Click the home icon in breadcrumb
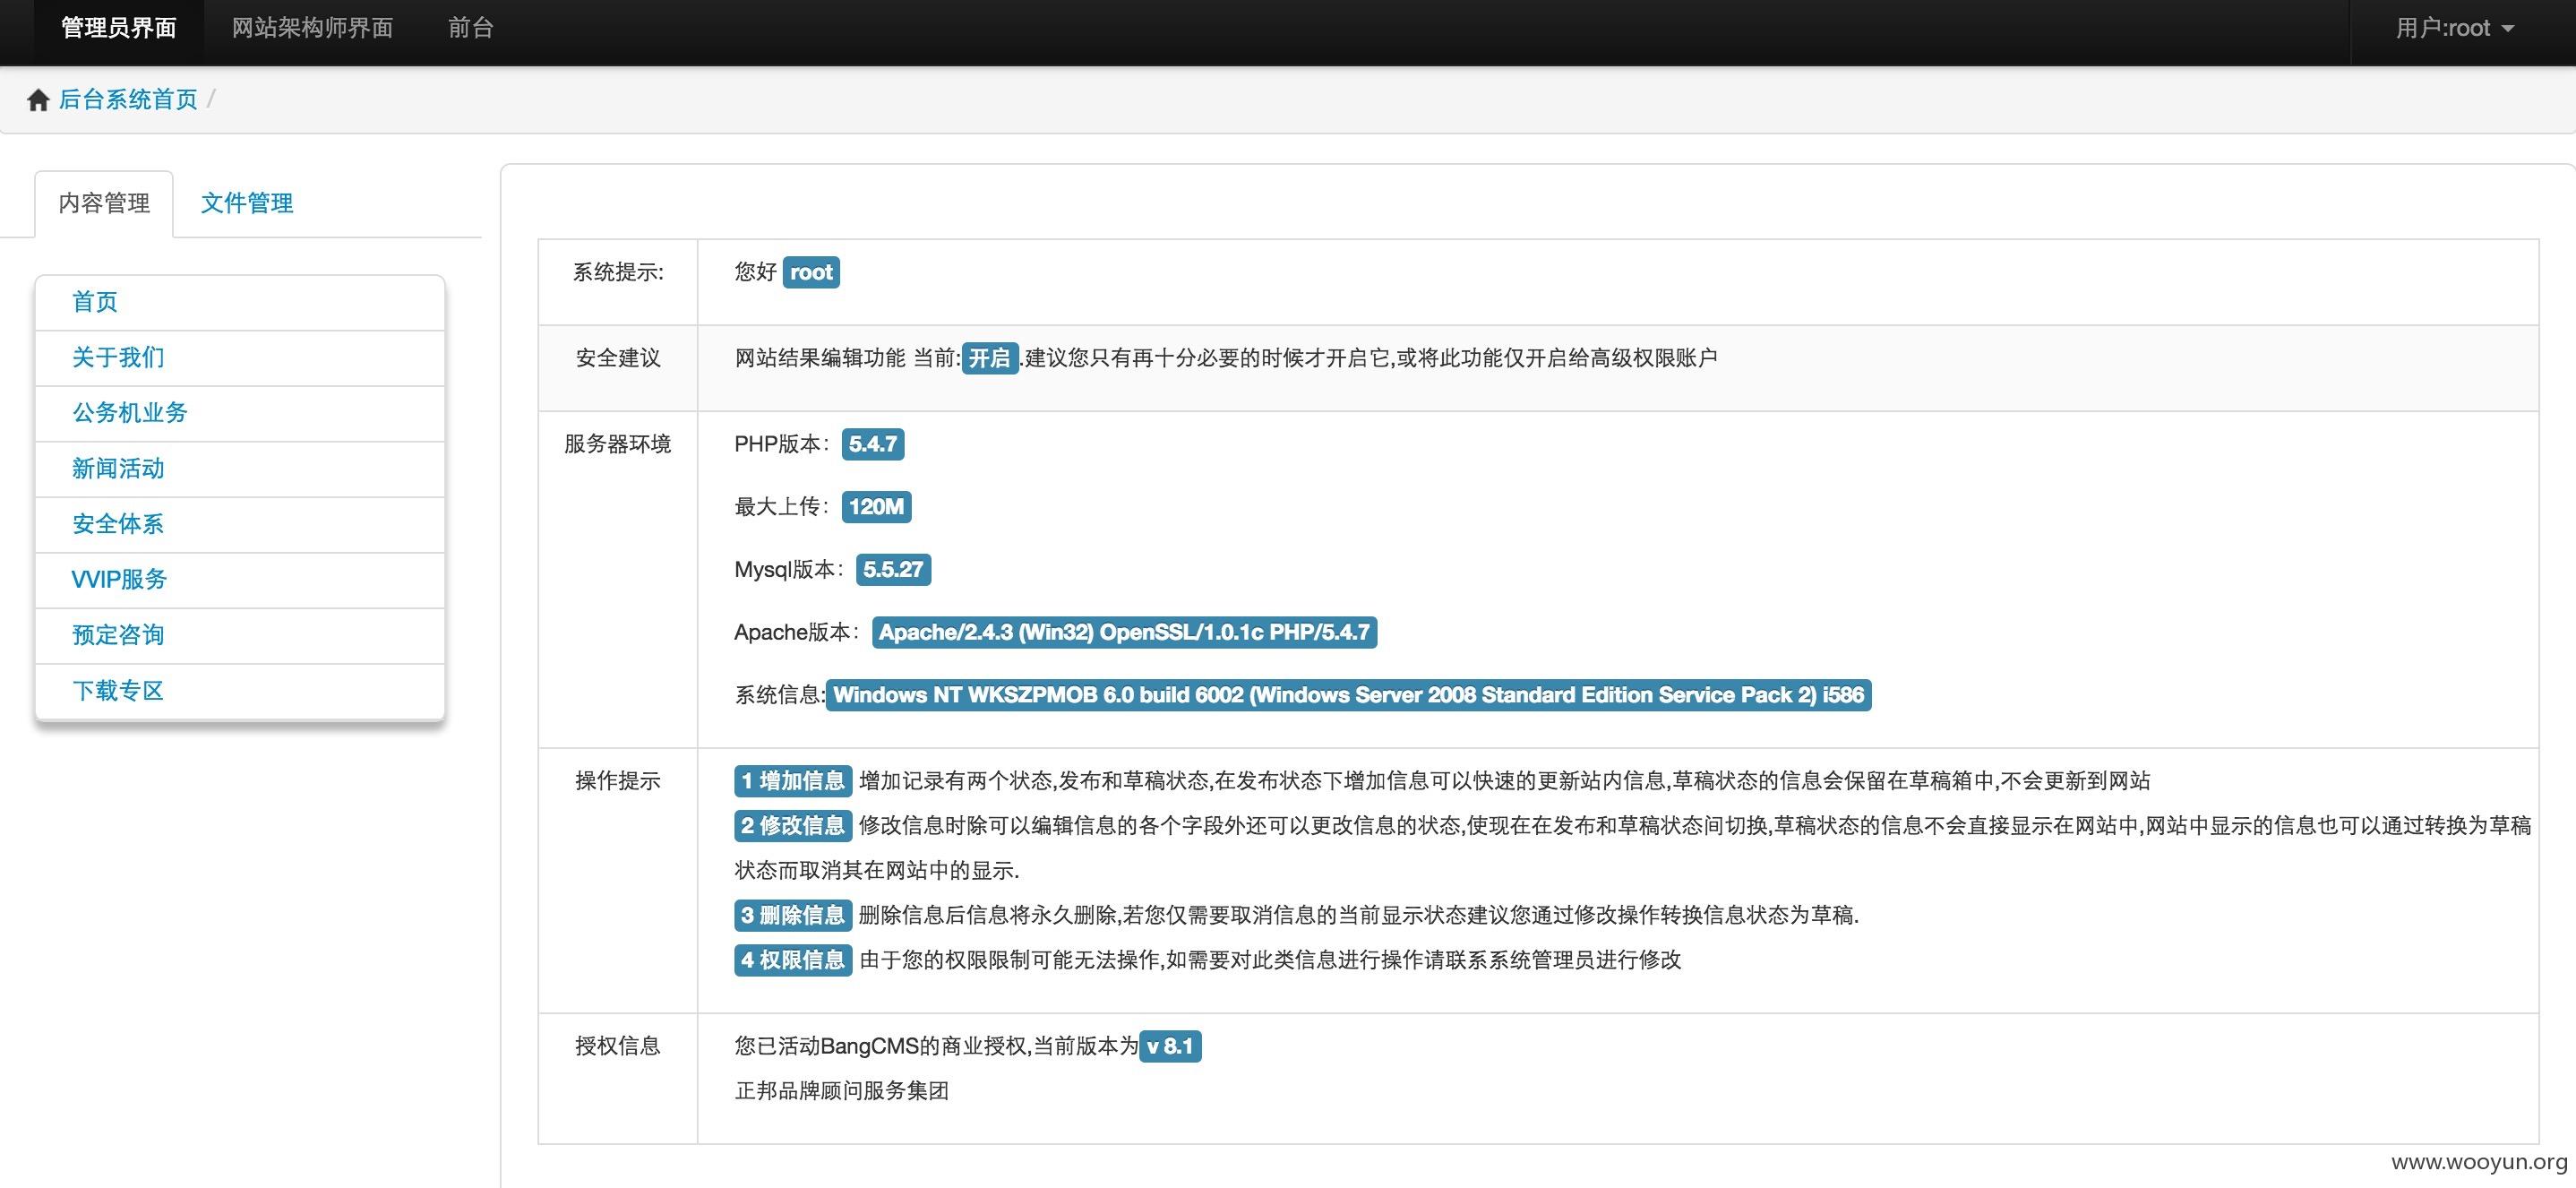 click(38, 100)
